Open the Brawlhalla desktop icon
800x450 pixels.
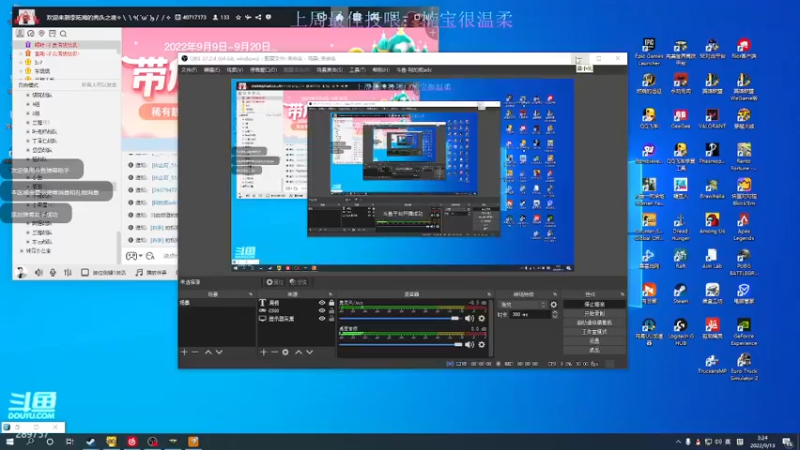pyautogui.click(x=712, y=189)
